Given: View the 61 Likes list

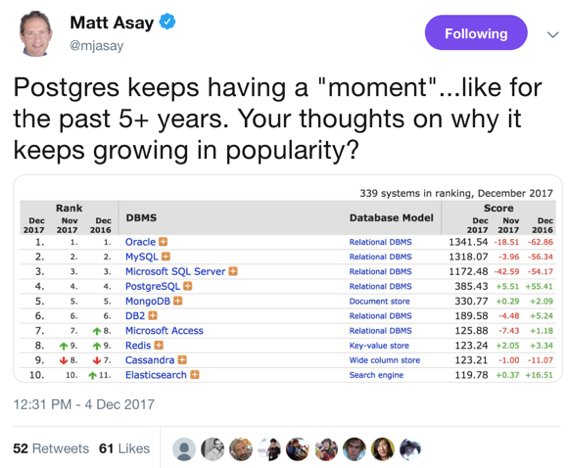Looking at the screenshot, I should [124, 448].
